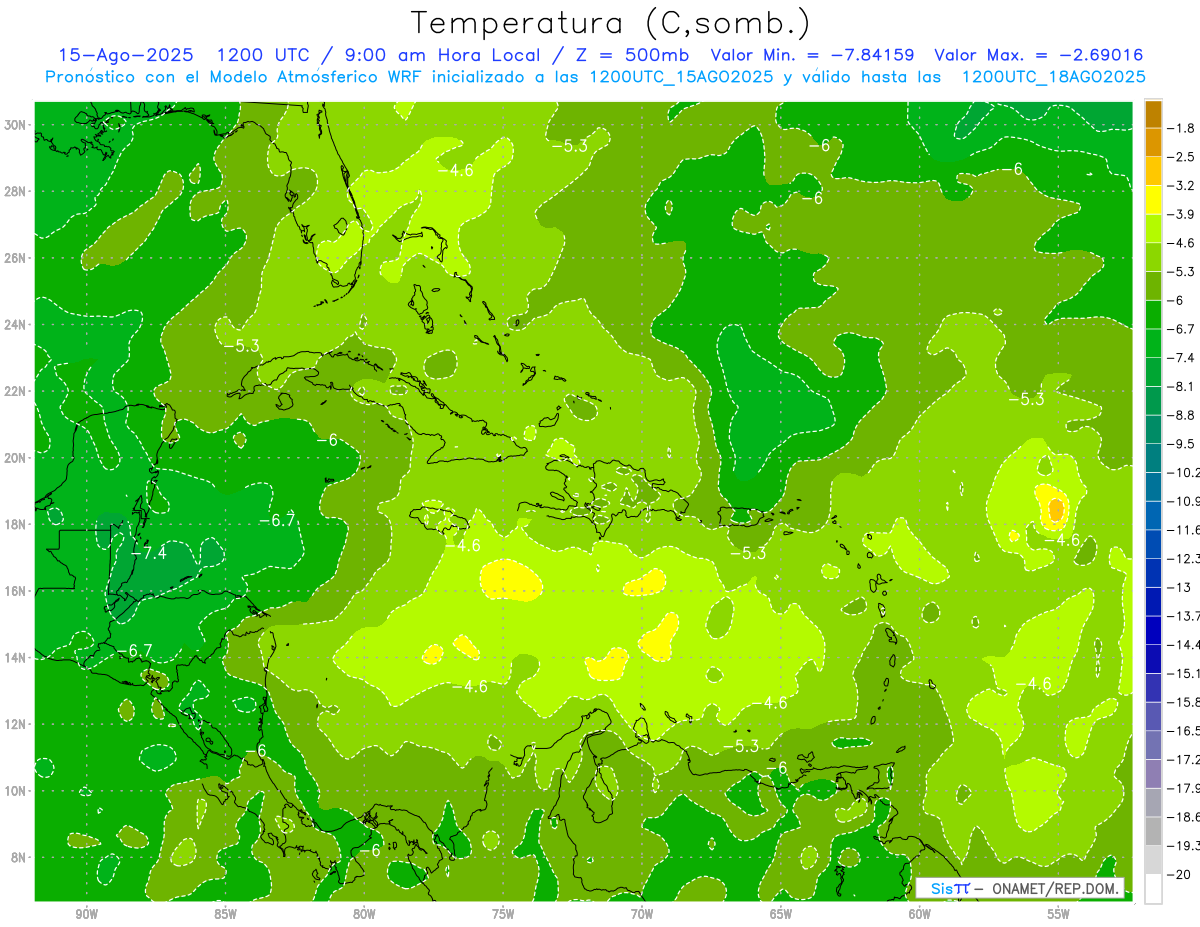Click the '75W' longitude axis label
The image size is (1200, 927).
(503, 914)
